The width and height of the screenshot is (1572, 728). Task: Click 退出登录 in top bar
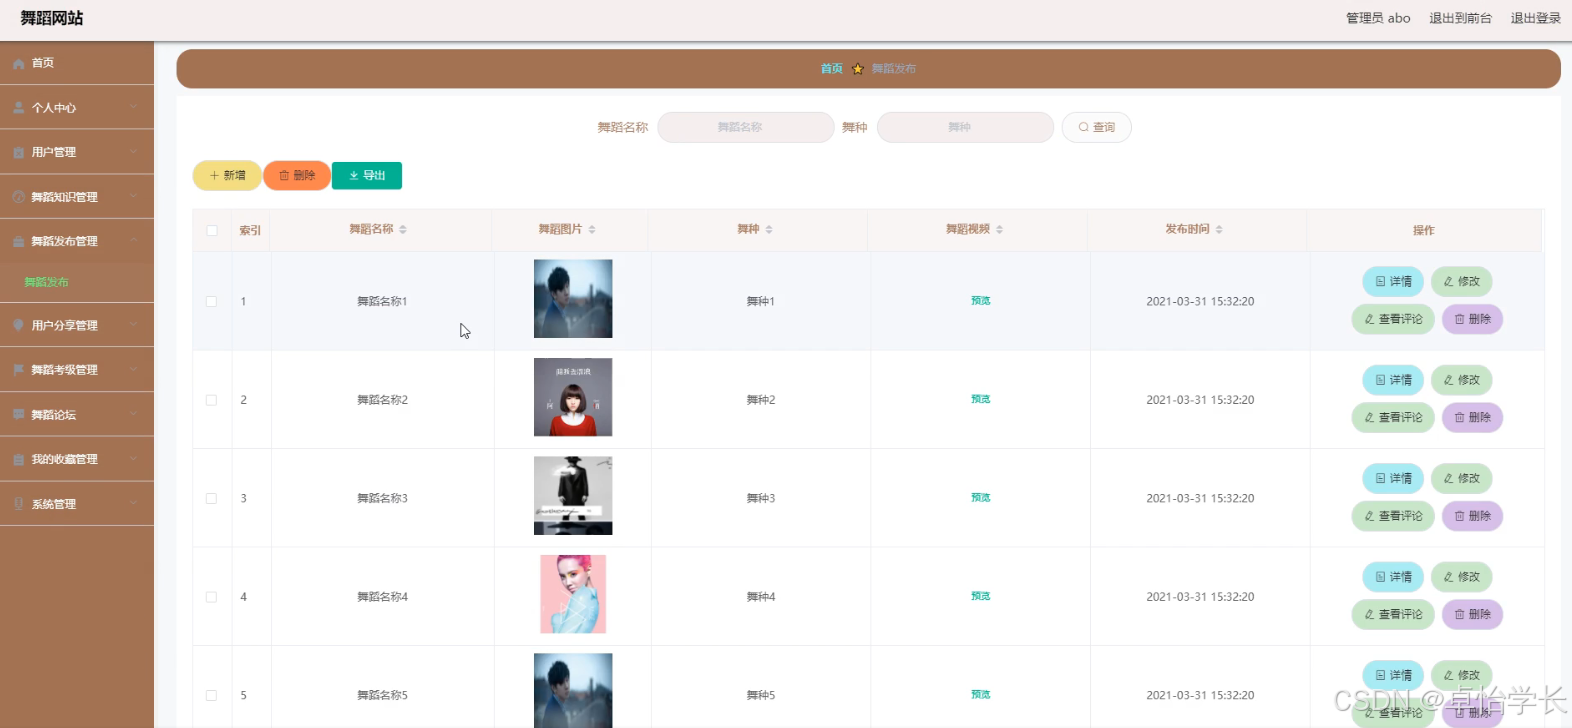click(1535, 18)
